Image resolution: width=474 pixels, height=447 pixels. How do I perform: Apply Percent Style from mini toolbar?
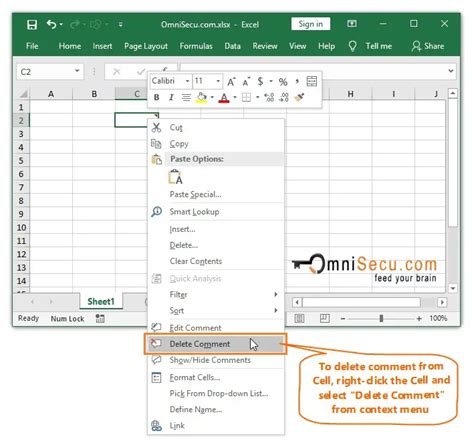coord(283,82)
